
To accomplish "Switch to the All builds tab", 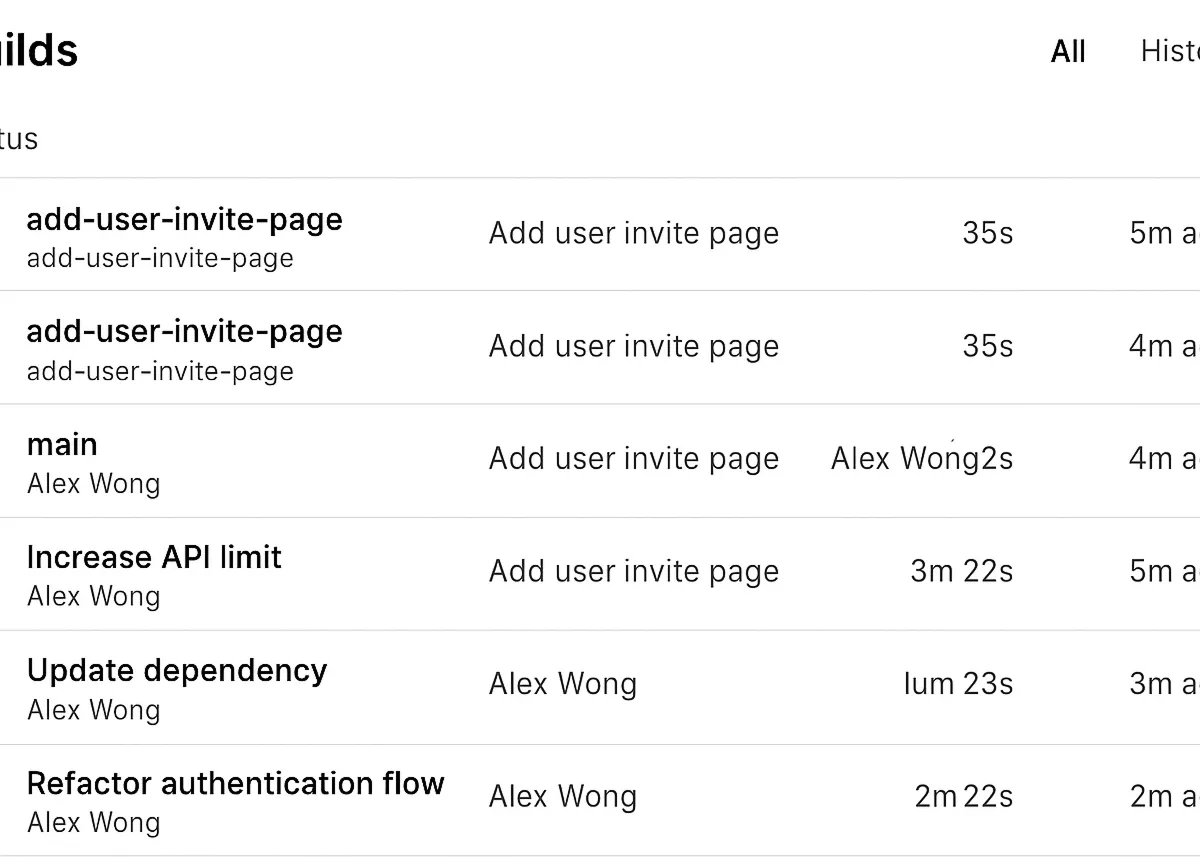I will [x=1067, y=52].
